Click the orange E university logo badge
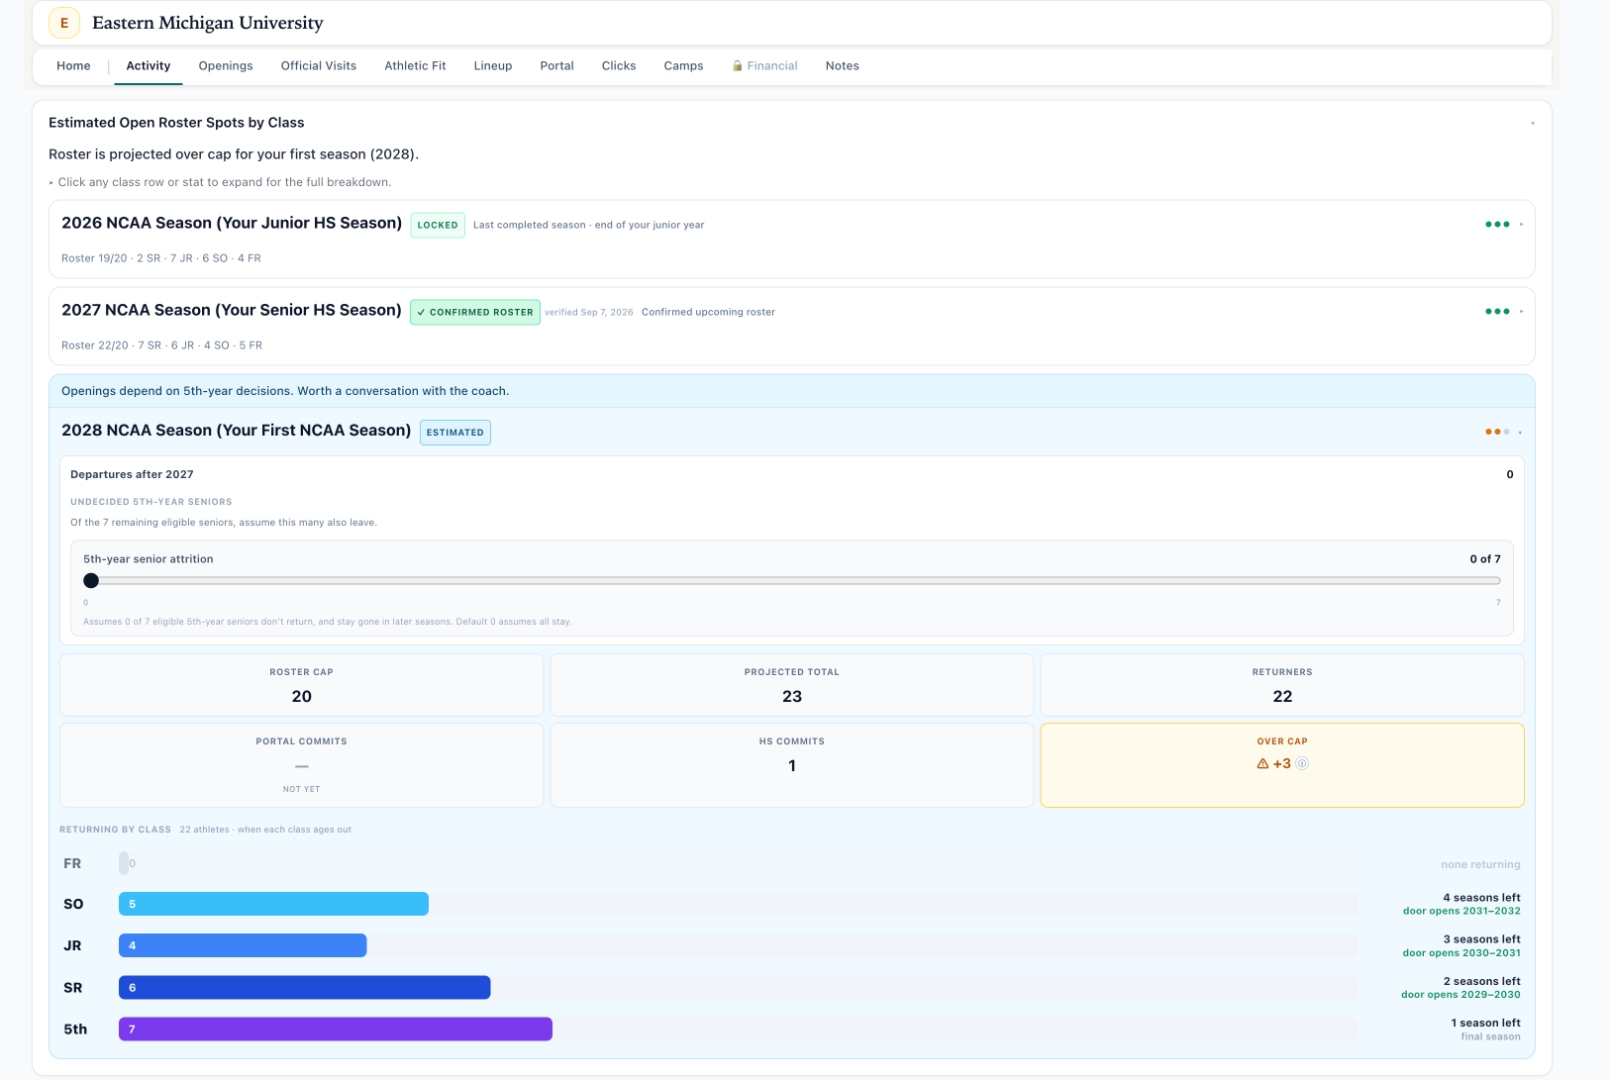Image resolution: width=1609 pixels, height=1080 pixels. [64, 22]
